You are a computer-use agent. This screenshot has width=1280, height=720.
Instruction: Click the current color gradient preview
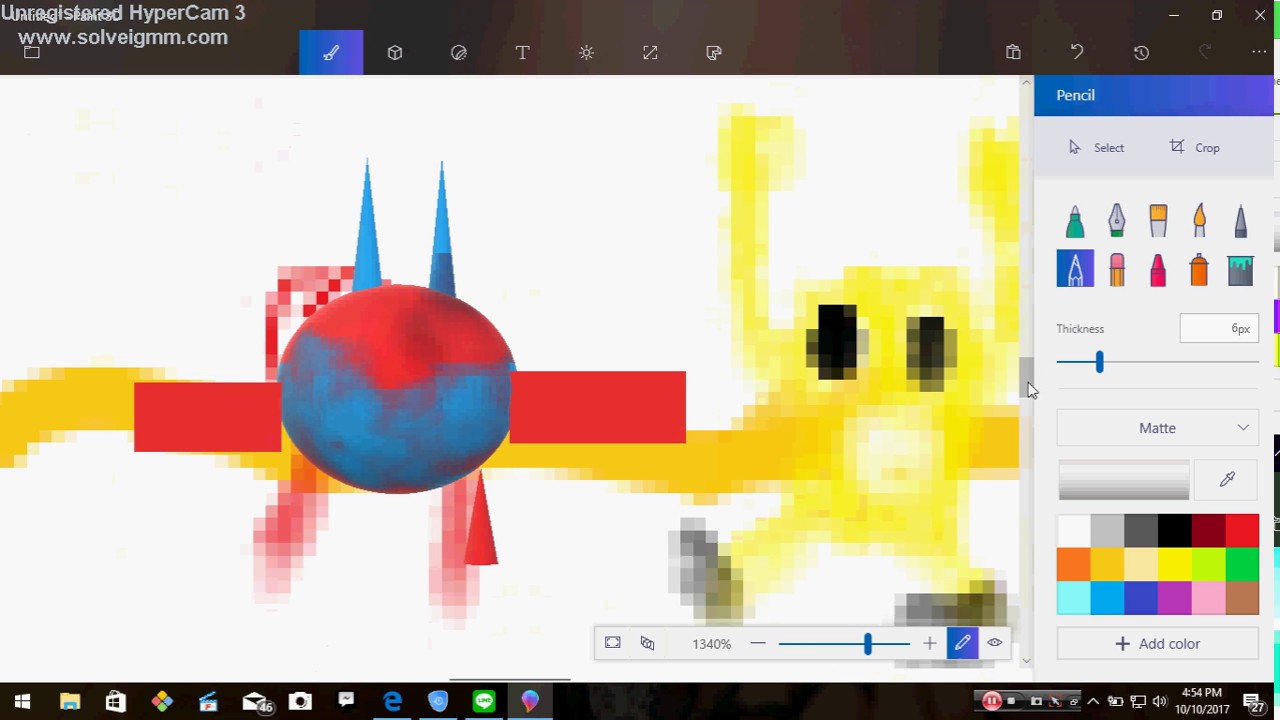(x=1124, y=480)
